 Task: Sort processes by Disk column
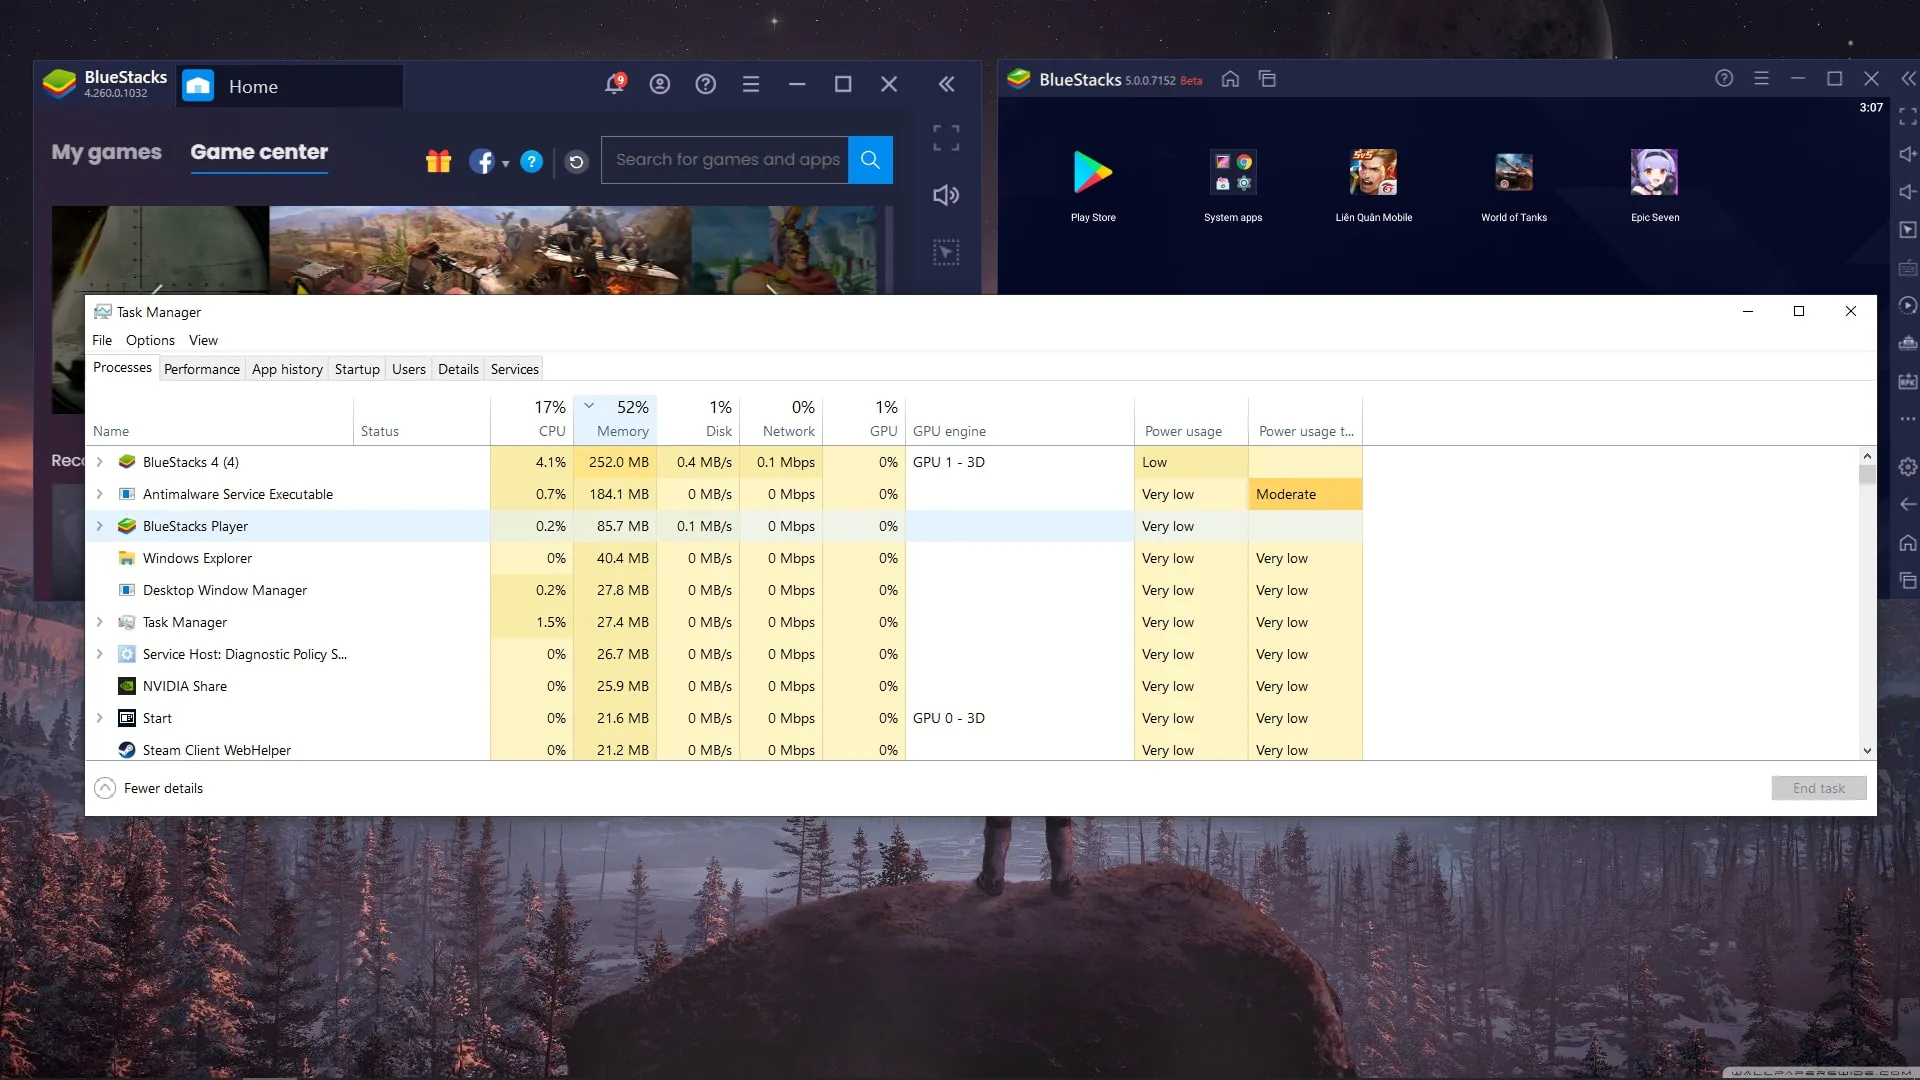(698, 420)
